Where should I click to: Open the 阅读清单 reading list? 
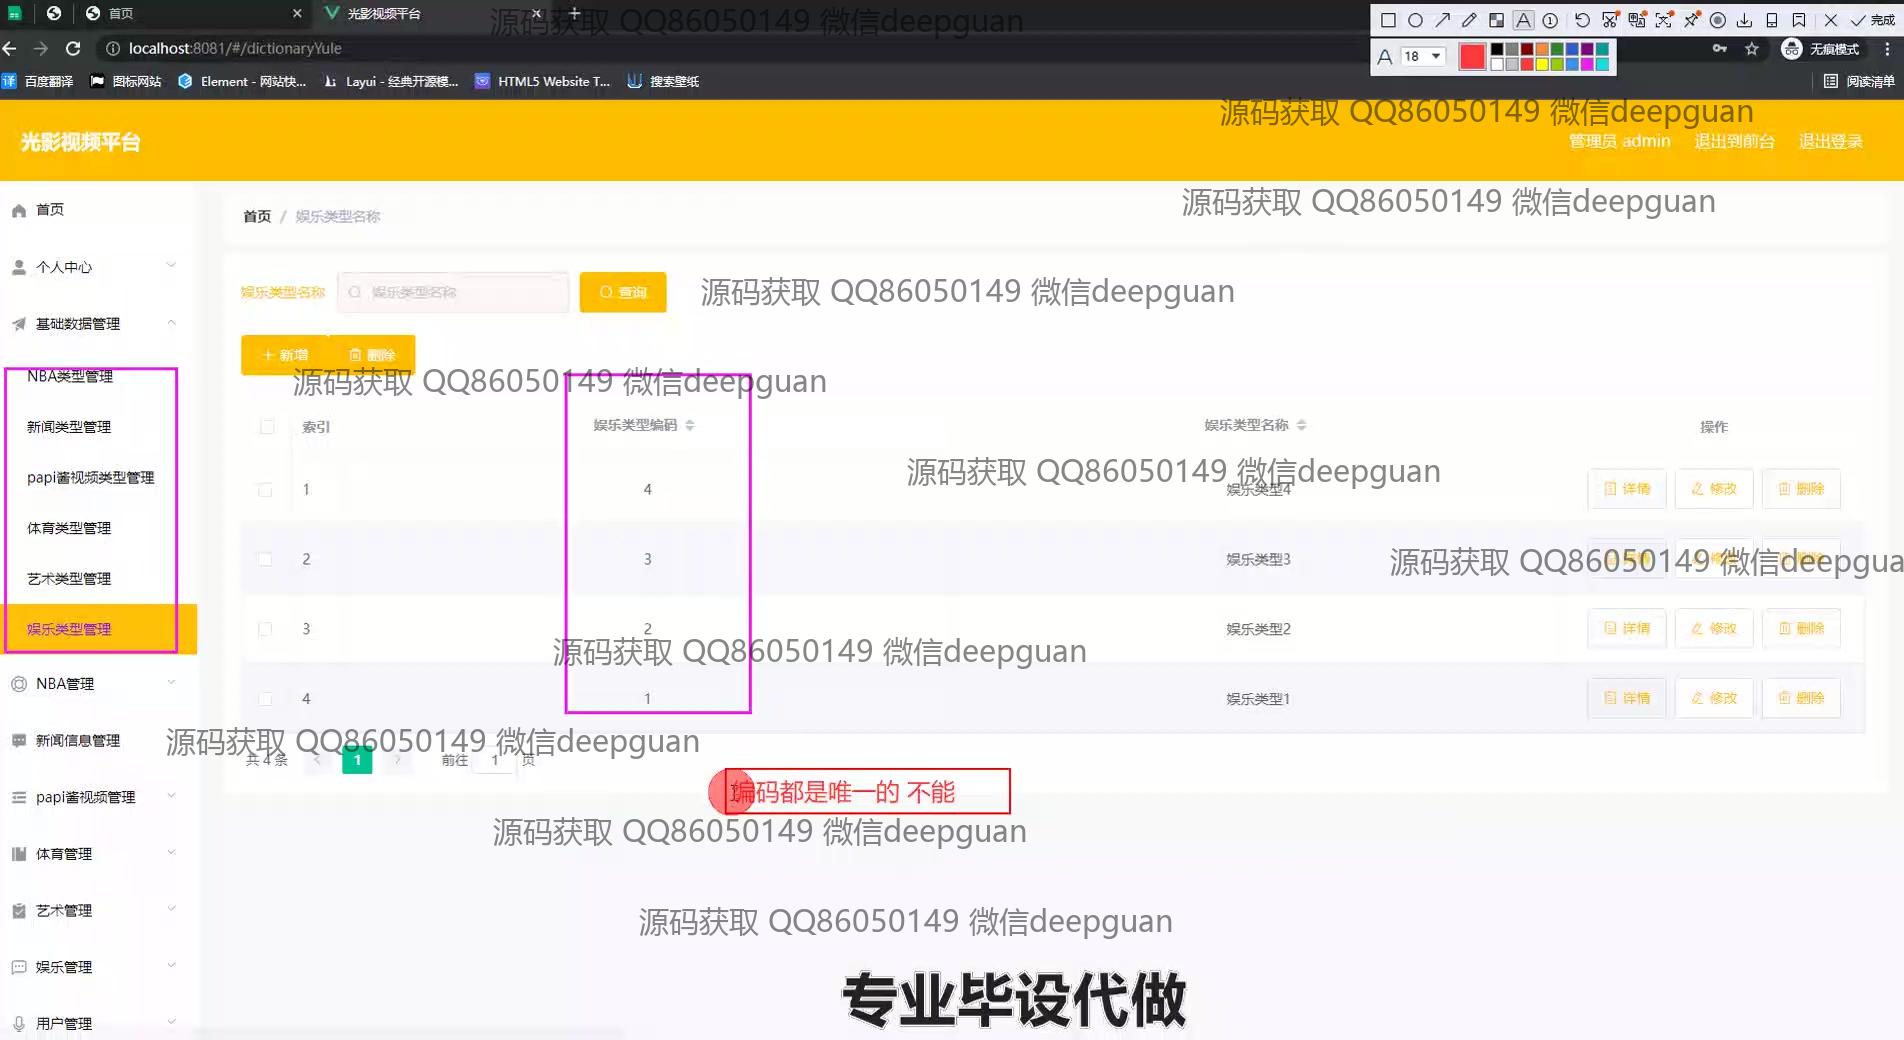(1859, 81)
